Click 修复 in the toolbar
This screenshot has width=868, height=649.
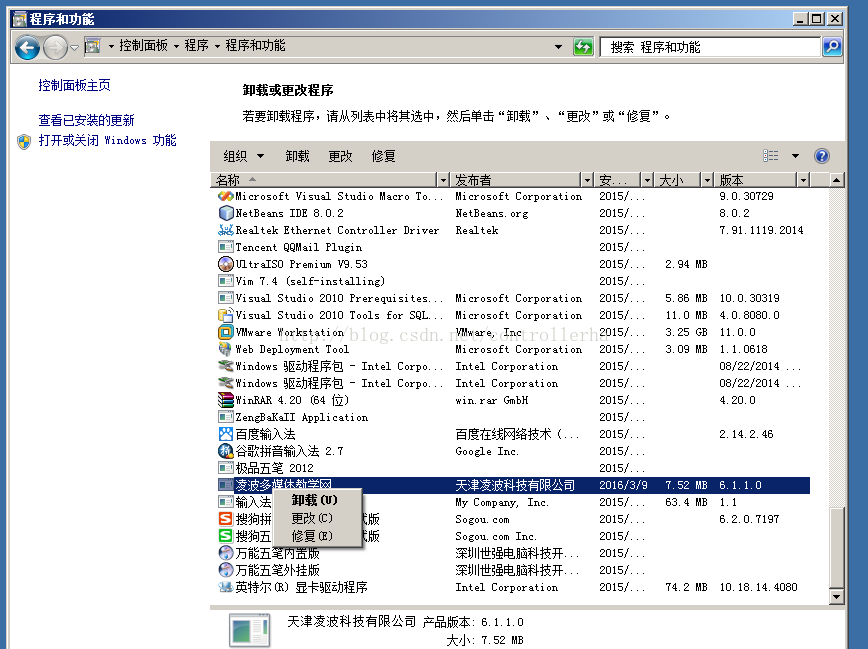[x=383, y=156]
